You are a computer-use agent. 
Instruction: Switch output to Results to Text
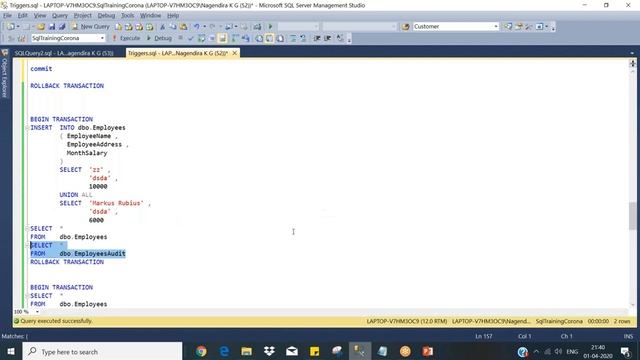click(259, 38)
